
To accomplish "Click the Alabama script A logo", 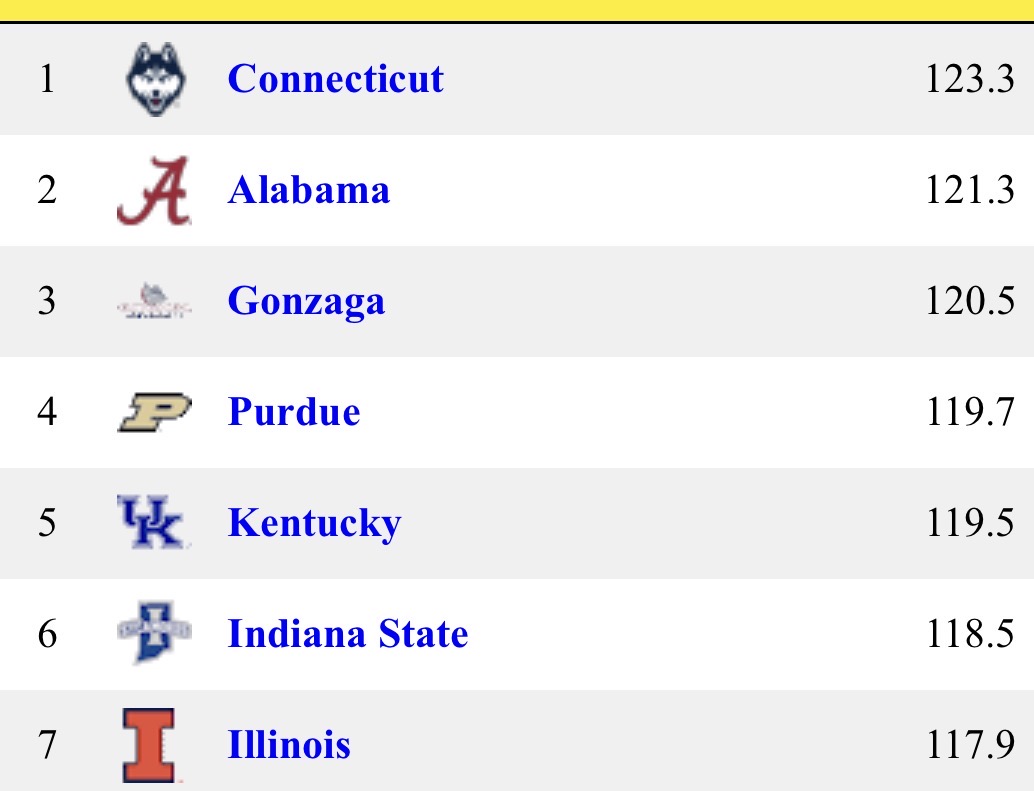I will tap(153, 190).
